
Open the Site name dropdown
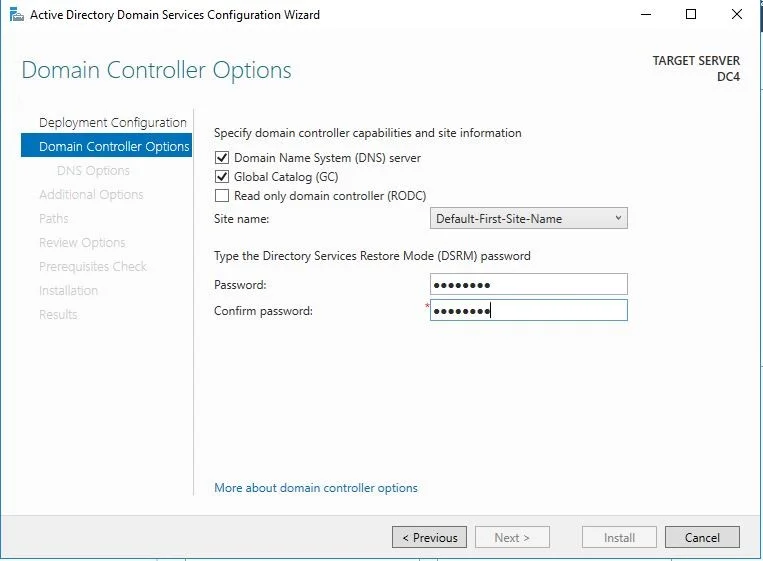coord(528,218)
